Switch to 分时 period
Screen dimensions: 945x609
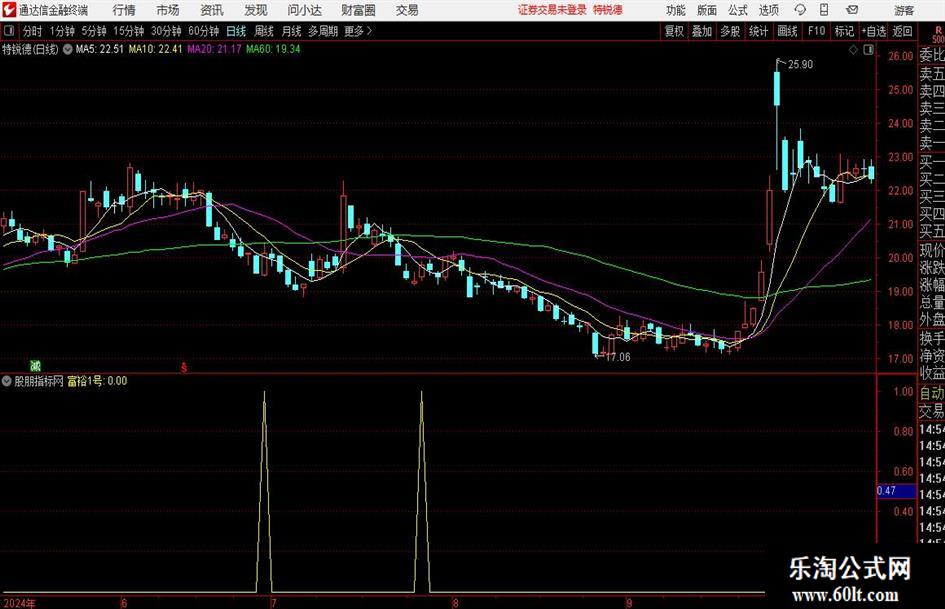click(x=32, y=31)
